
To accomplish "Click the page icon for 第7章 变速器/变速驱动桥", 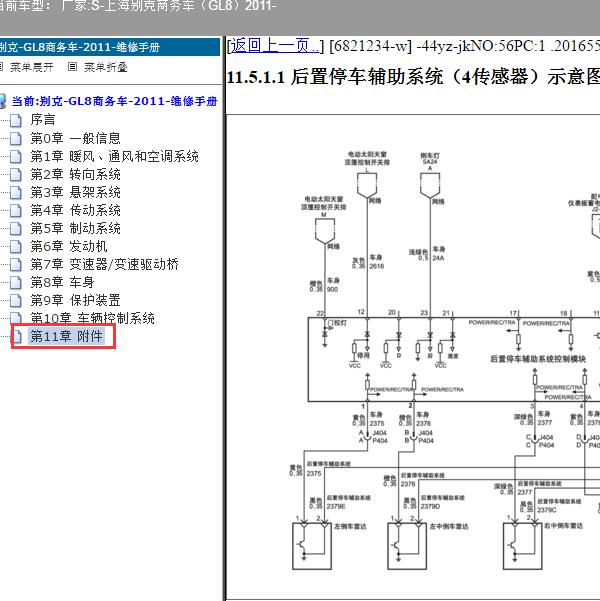I will pyautogui.click(x=16, y=264).
